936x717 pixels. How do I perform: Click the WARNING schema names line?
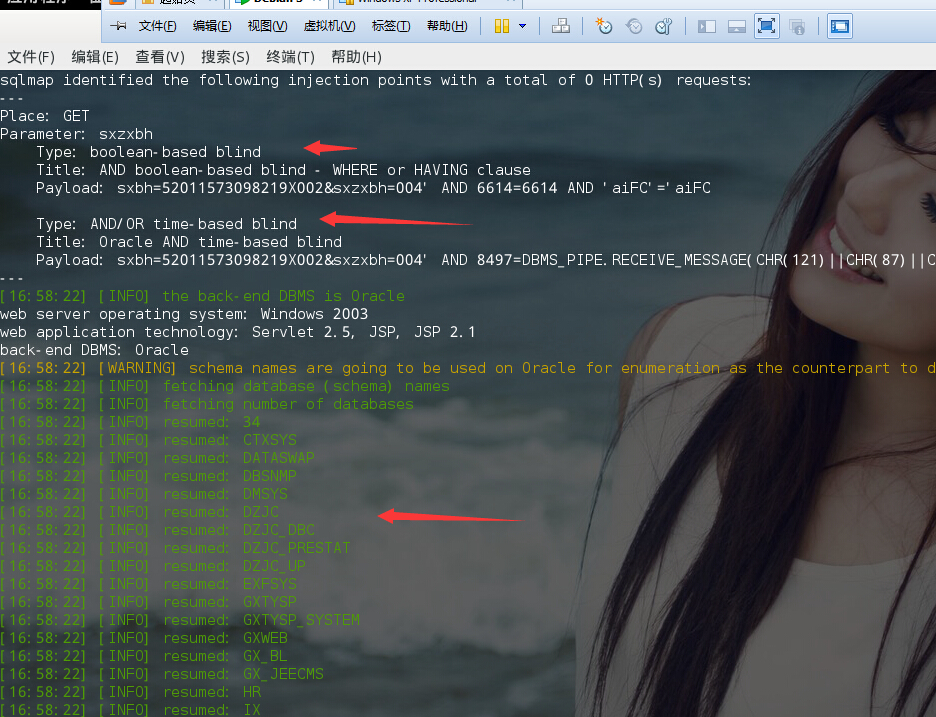pos(467,368)
